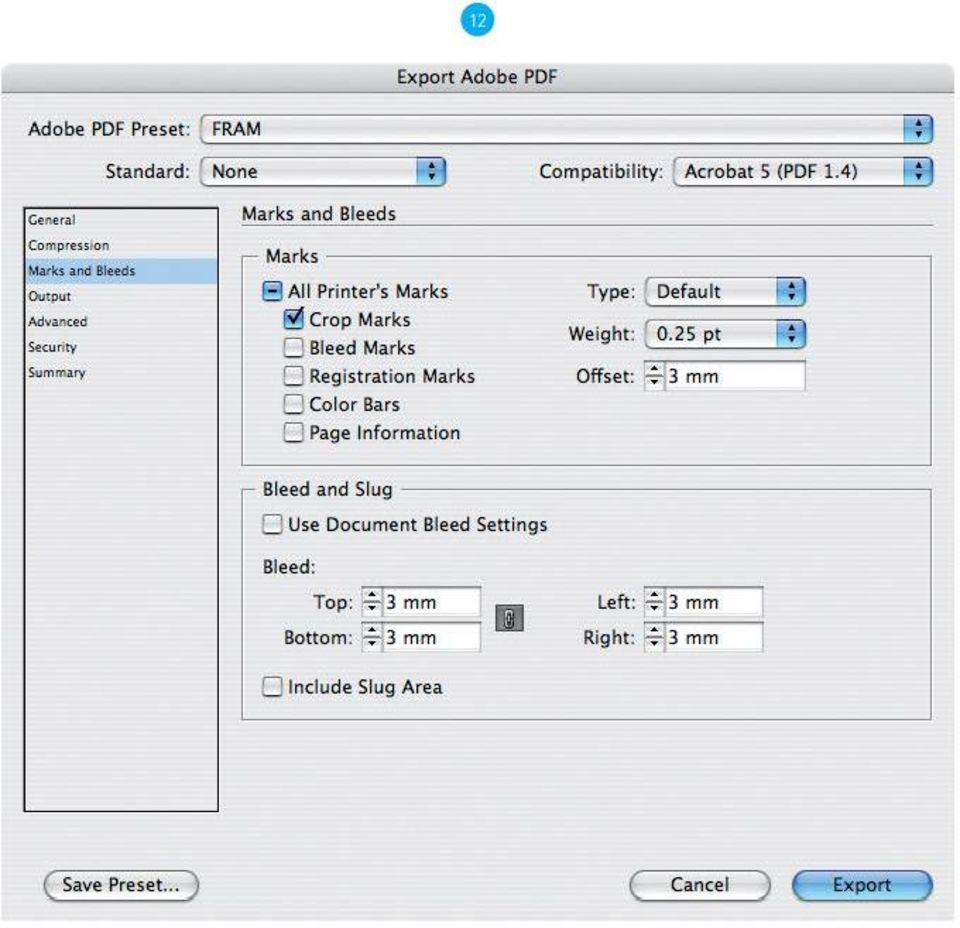Click the Right bleed stepper arrows
The image size is (960, 928).
[x=654, y=637]
